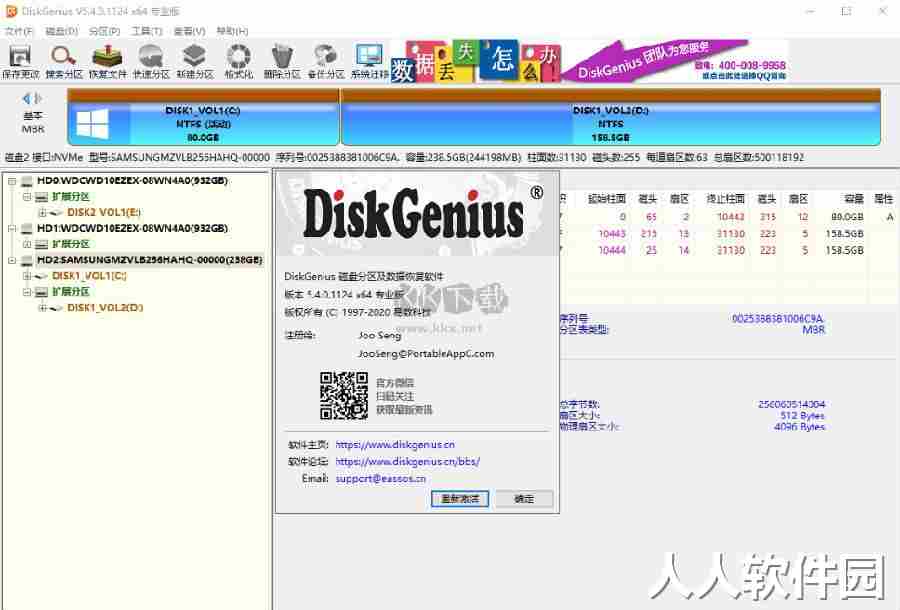900x610 pixels.
Task: Select HD2:SAMSUNG MZVLB256HAHQ disk entry
Action: (x=149, y=260)
